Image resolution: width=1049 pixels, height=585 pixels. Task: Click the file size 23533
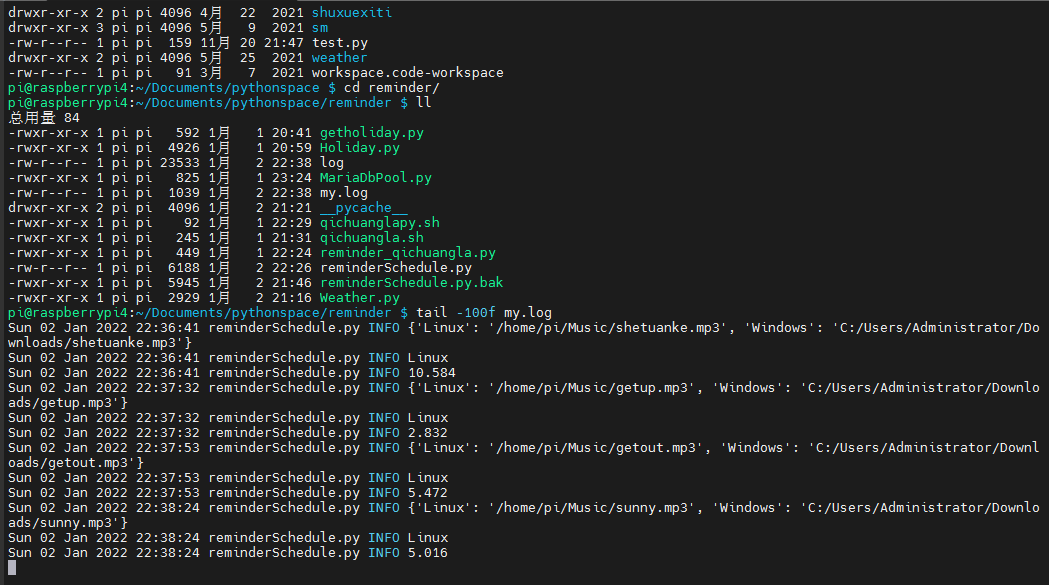[x=180, y=163]
